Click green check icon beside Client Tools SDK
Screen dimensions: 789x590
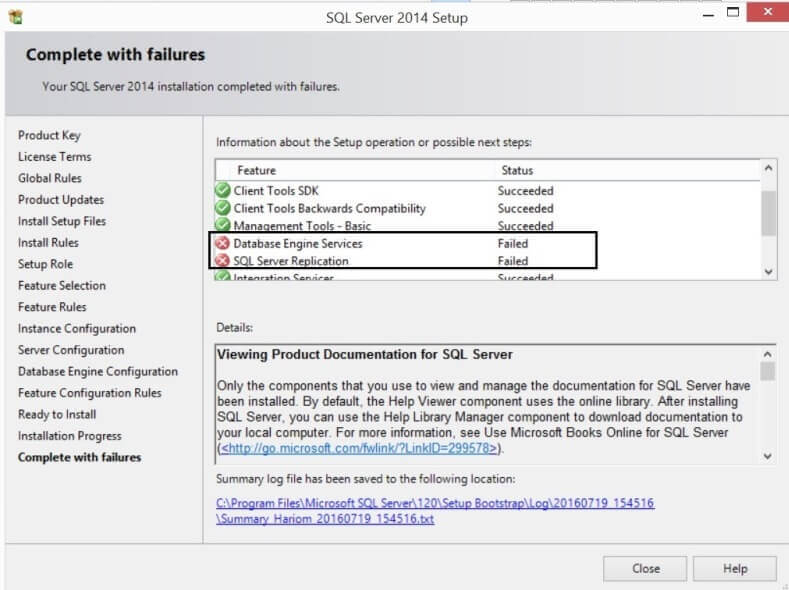click(x=222, y=191)
